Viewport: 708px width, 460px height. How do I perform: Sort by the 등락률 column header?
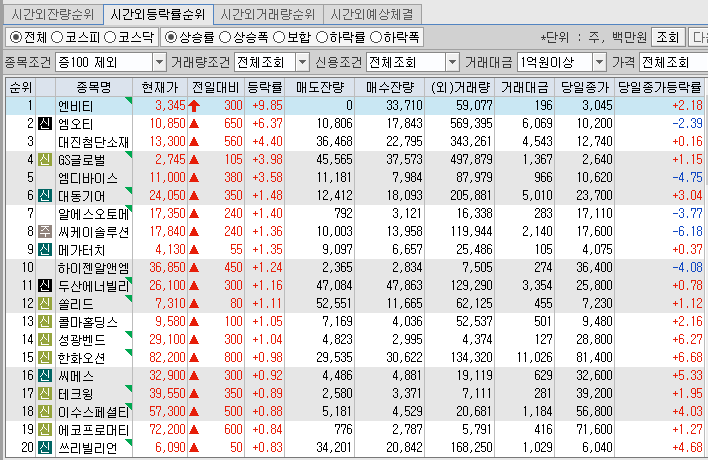tap(265, 87)
